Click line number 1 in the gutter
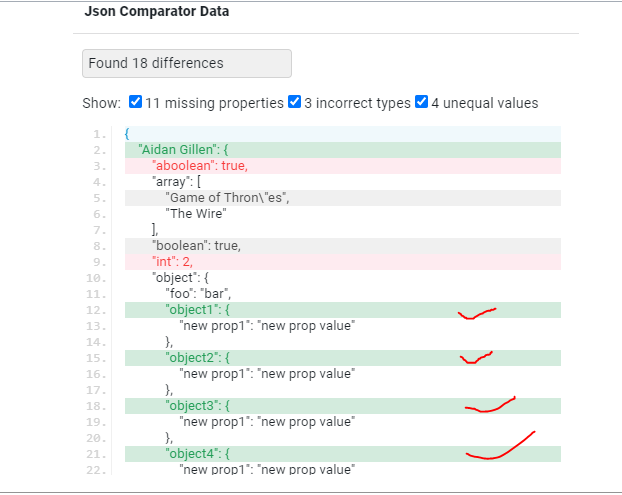622x495 pixels. pyautogui.click(x=99, y=133)
